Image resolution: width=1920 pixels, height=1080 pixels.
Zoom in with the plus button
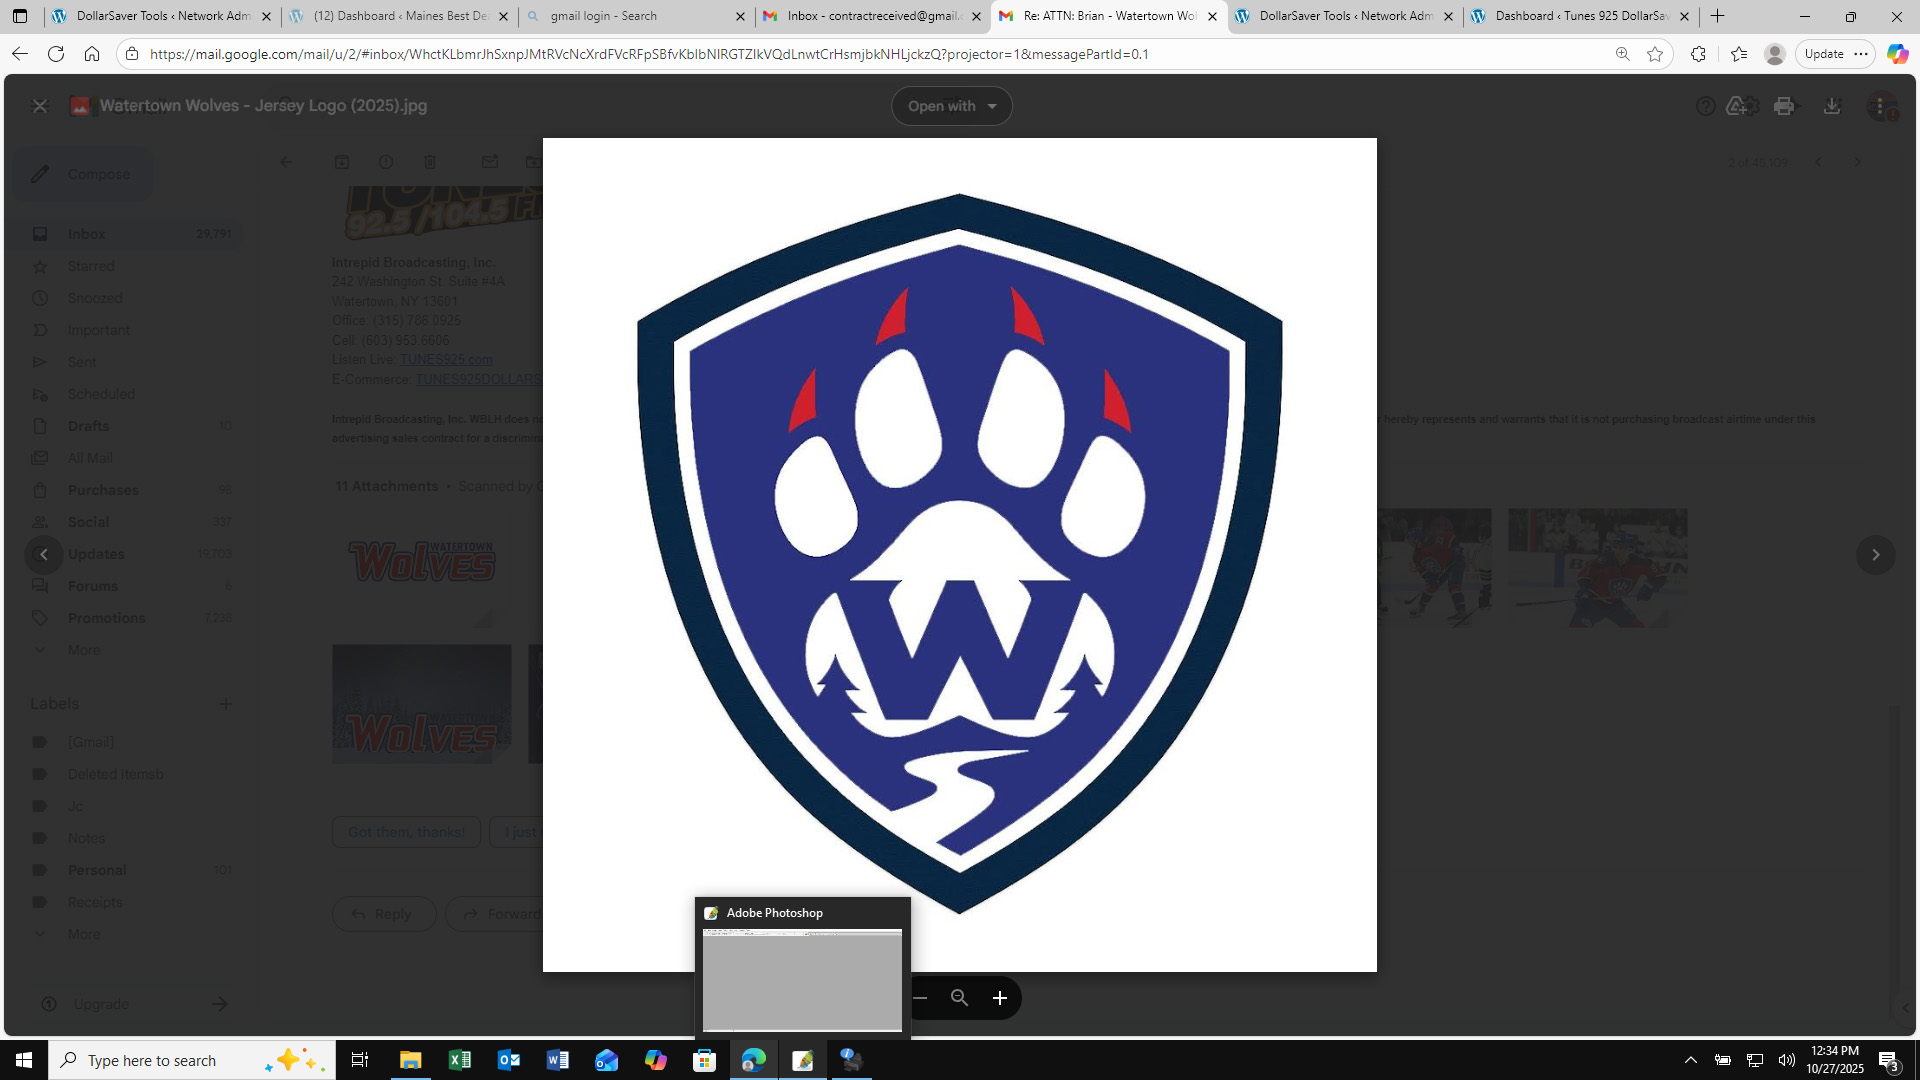point(999,998)
